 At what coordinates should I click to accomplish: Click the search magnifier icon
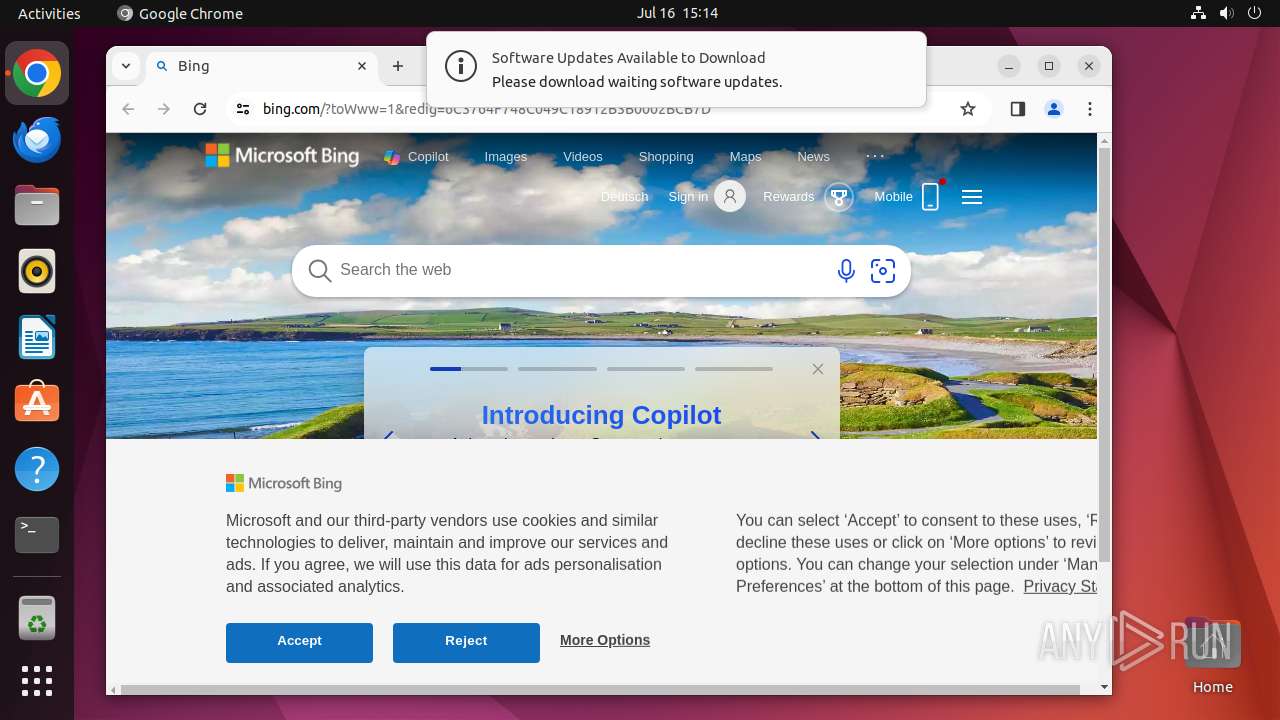tap(320, 271)
